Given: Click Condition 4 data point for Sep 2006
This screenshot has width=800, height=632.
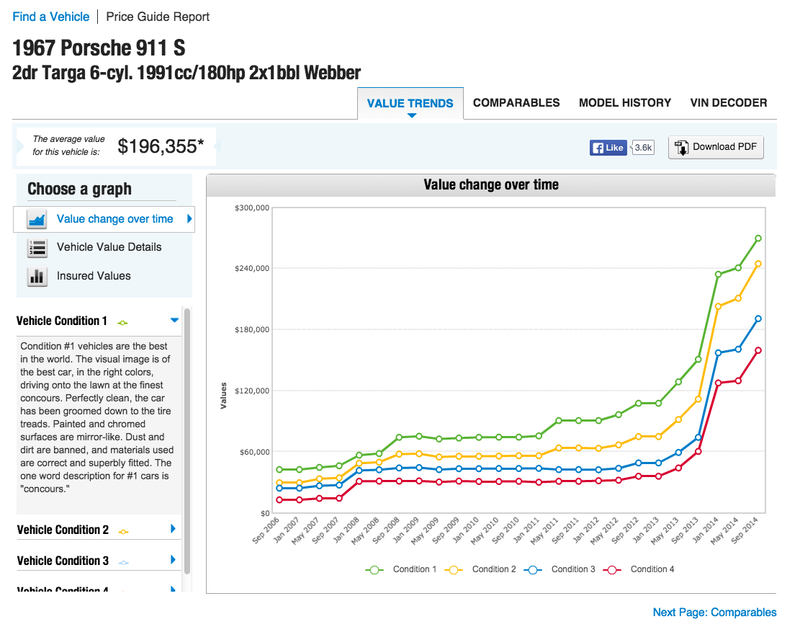Looking at the screenshot, I should (x=279, y=500).
